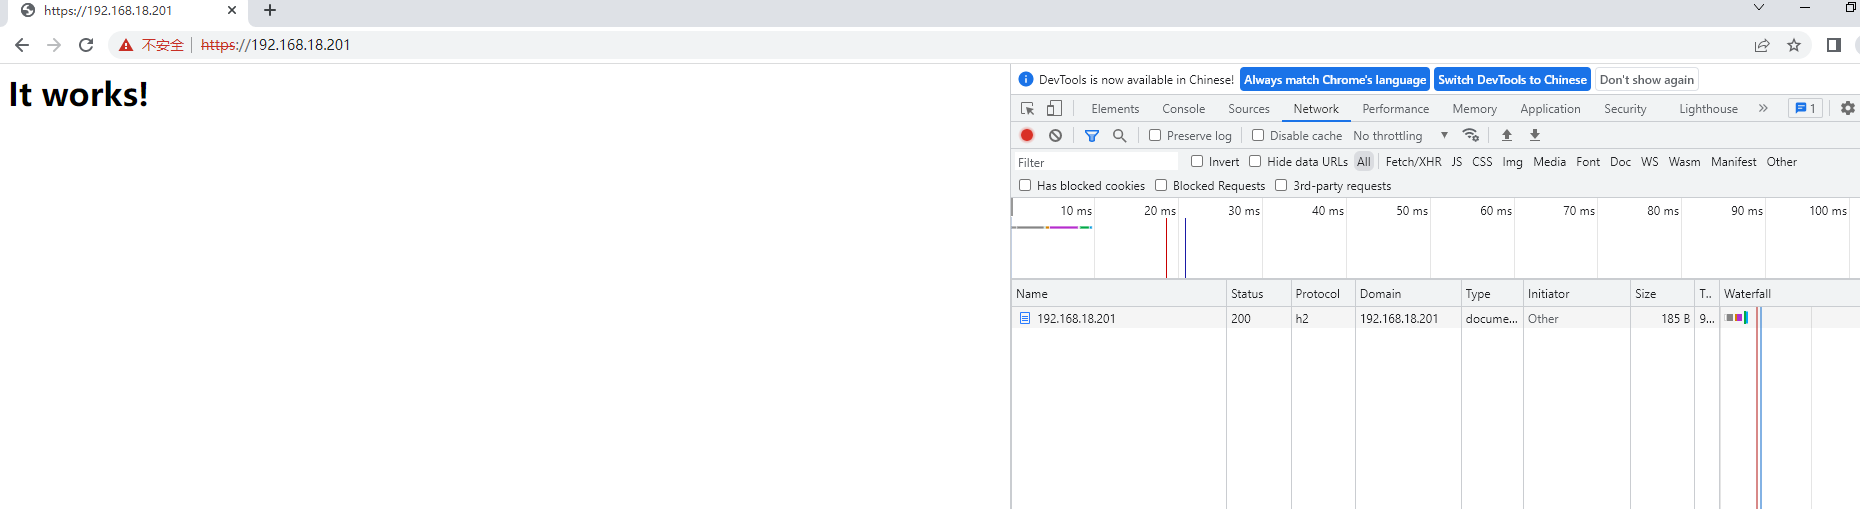Click the record network log red button
Viewport: 1860px width, 509px height.
click(x=1027, y=135)
